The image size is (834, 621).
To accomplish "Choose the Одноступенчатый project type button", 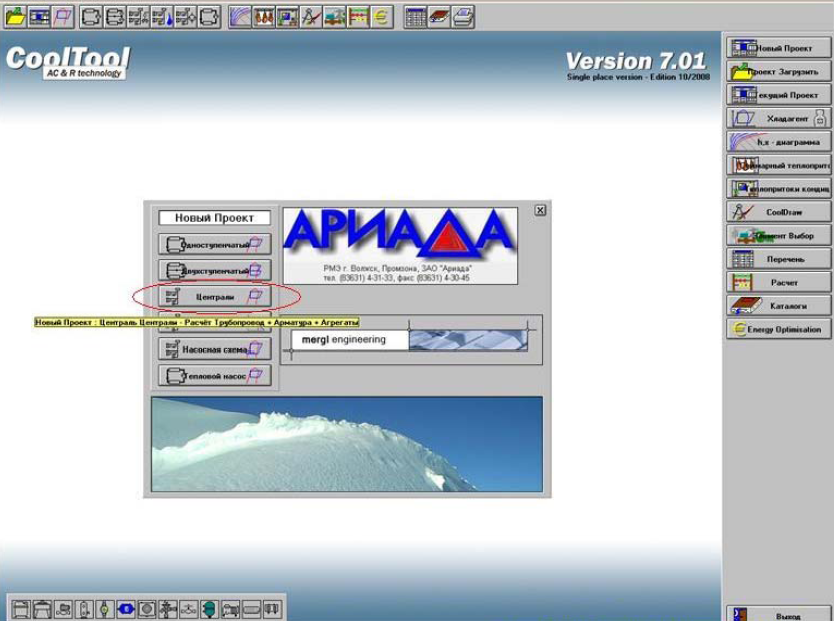I will pyautogui.click(x=214, y=245).
